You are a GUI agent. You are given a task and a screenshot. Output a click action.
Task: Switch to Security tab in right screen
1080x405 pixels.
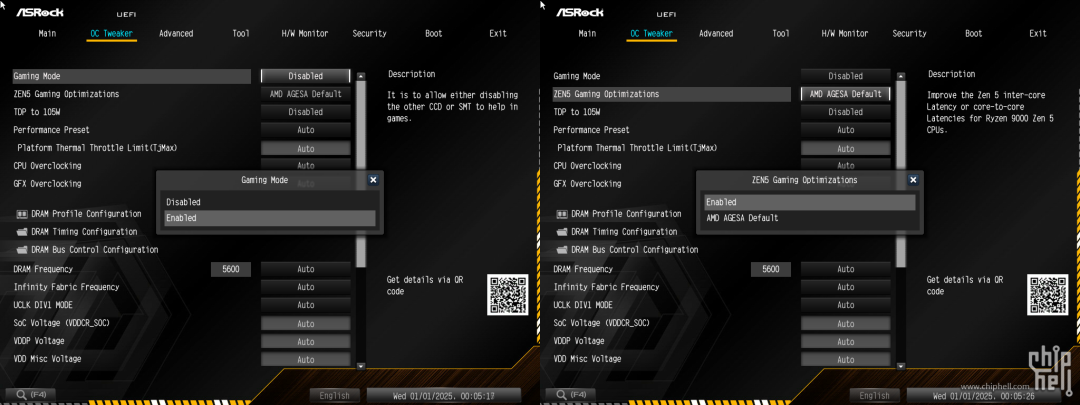910,33
